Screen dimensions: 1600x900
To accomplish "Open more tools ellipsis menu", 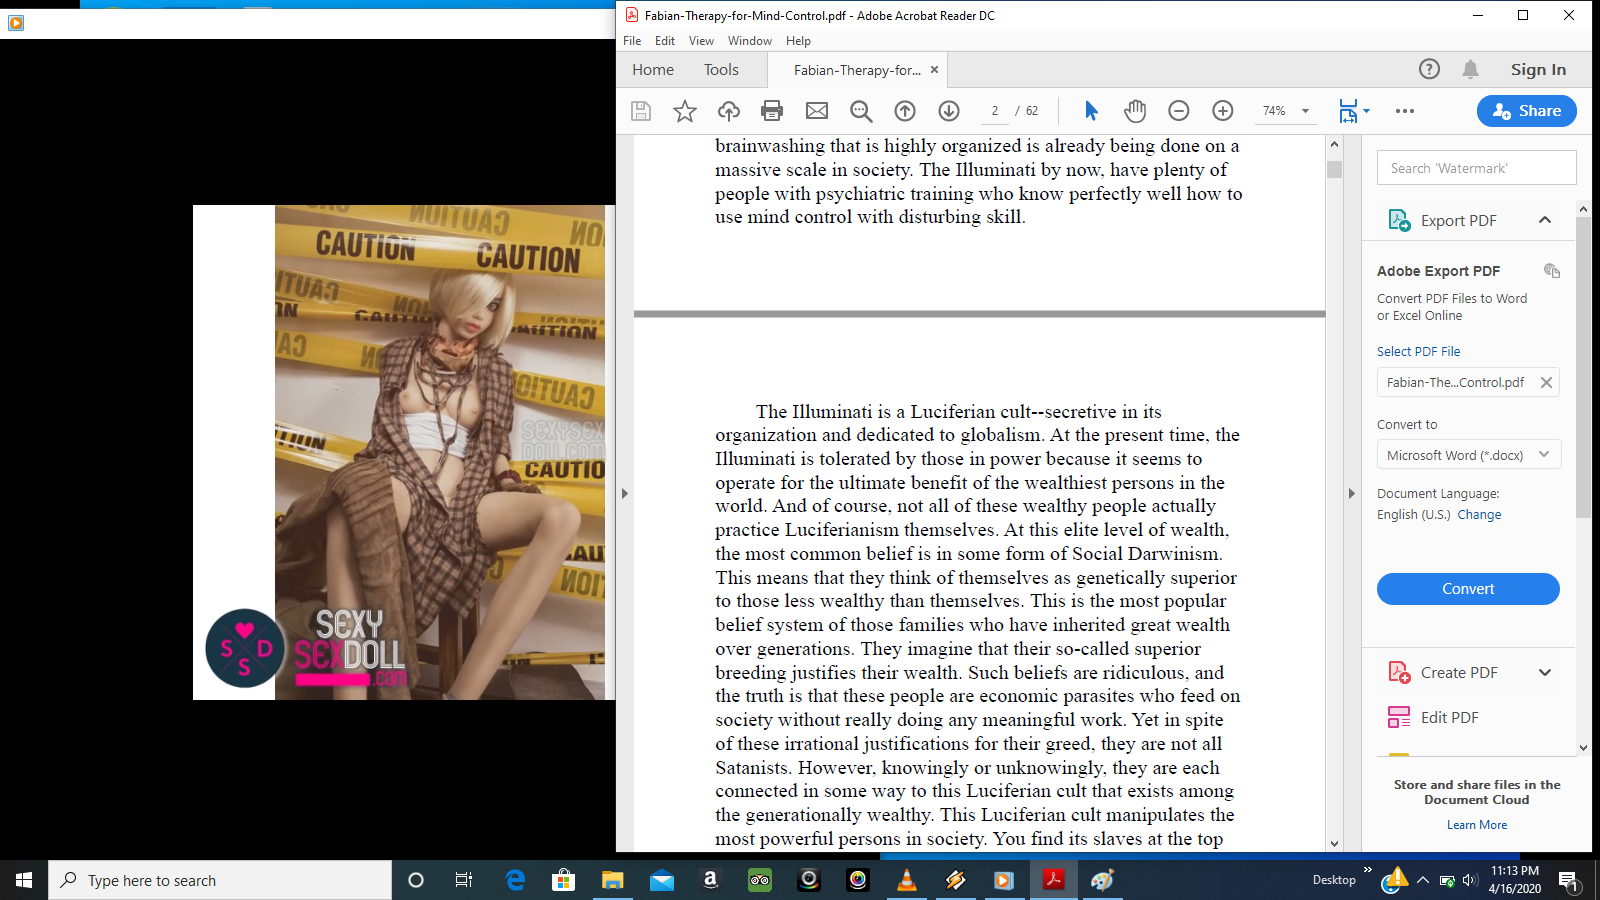I will pos(1405,111).
